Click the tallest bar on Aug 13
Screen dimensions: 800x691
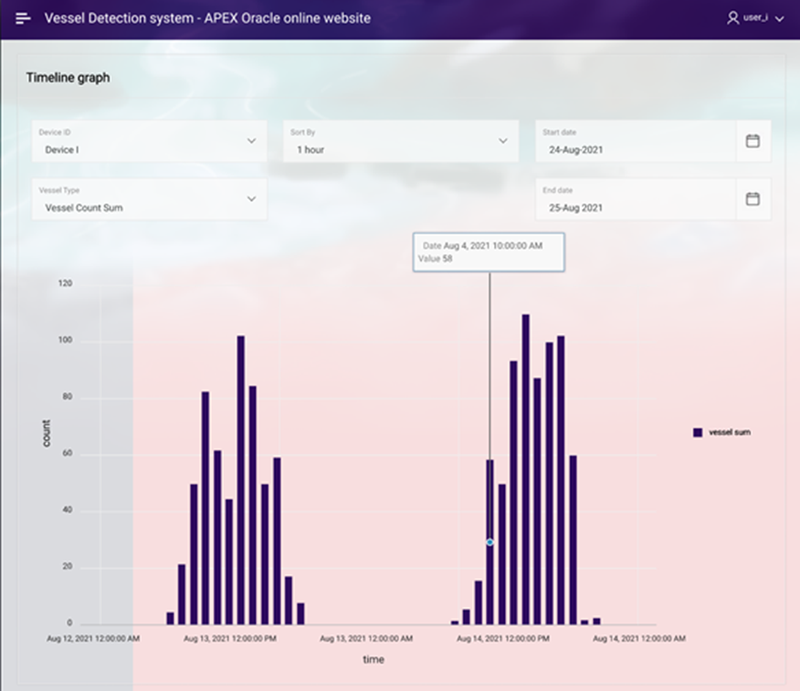coord(241,480)
